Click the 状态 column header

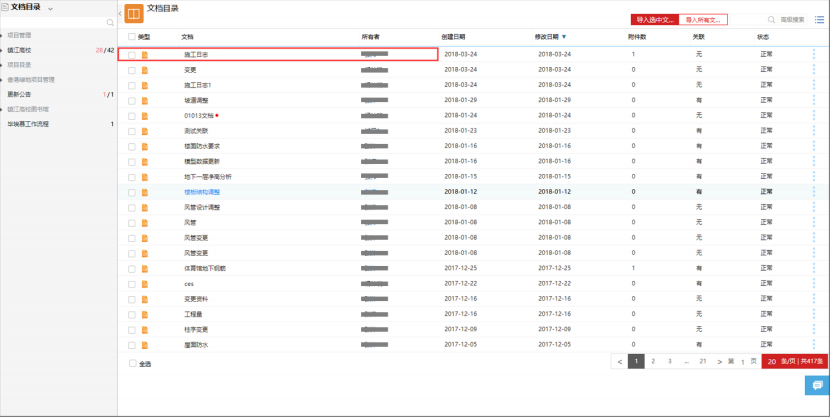(763, 37)
